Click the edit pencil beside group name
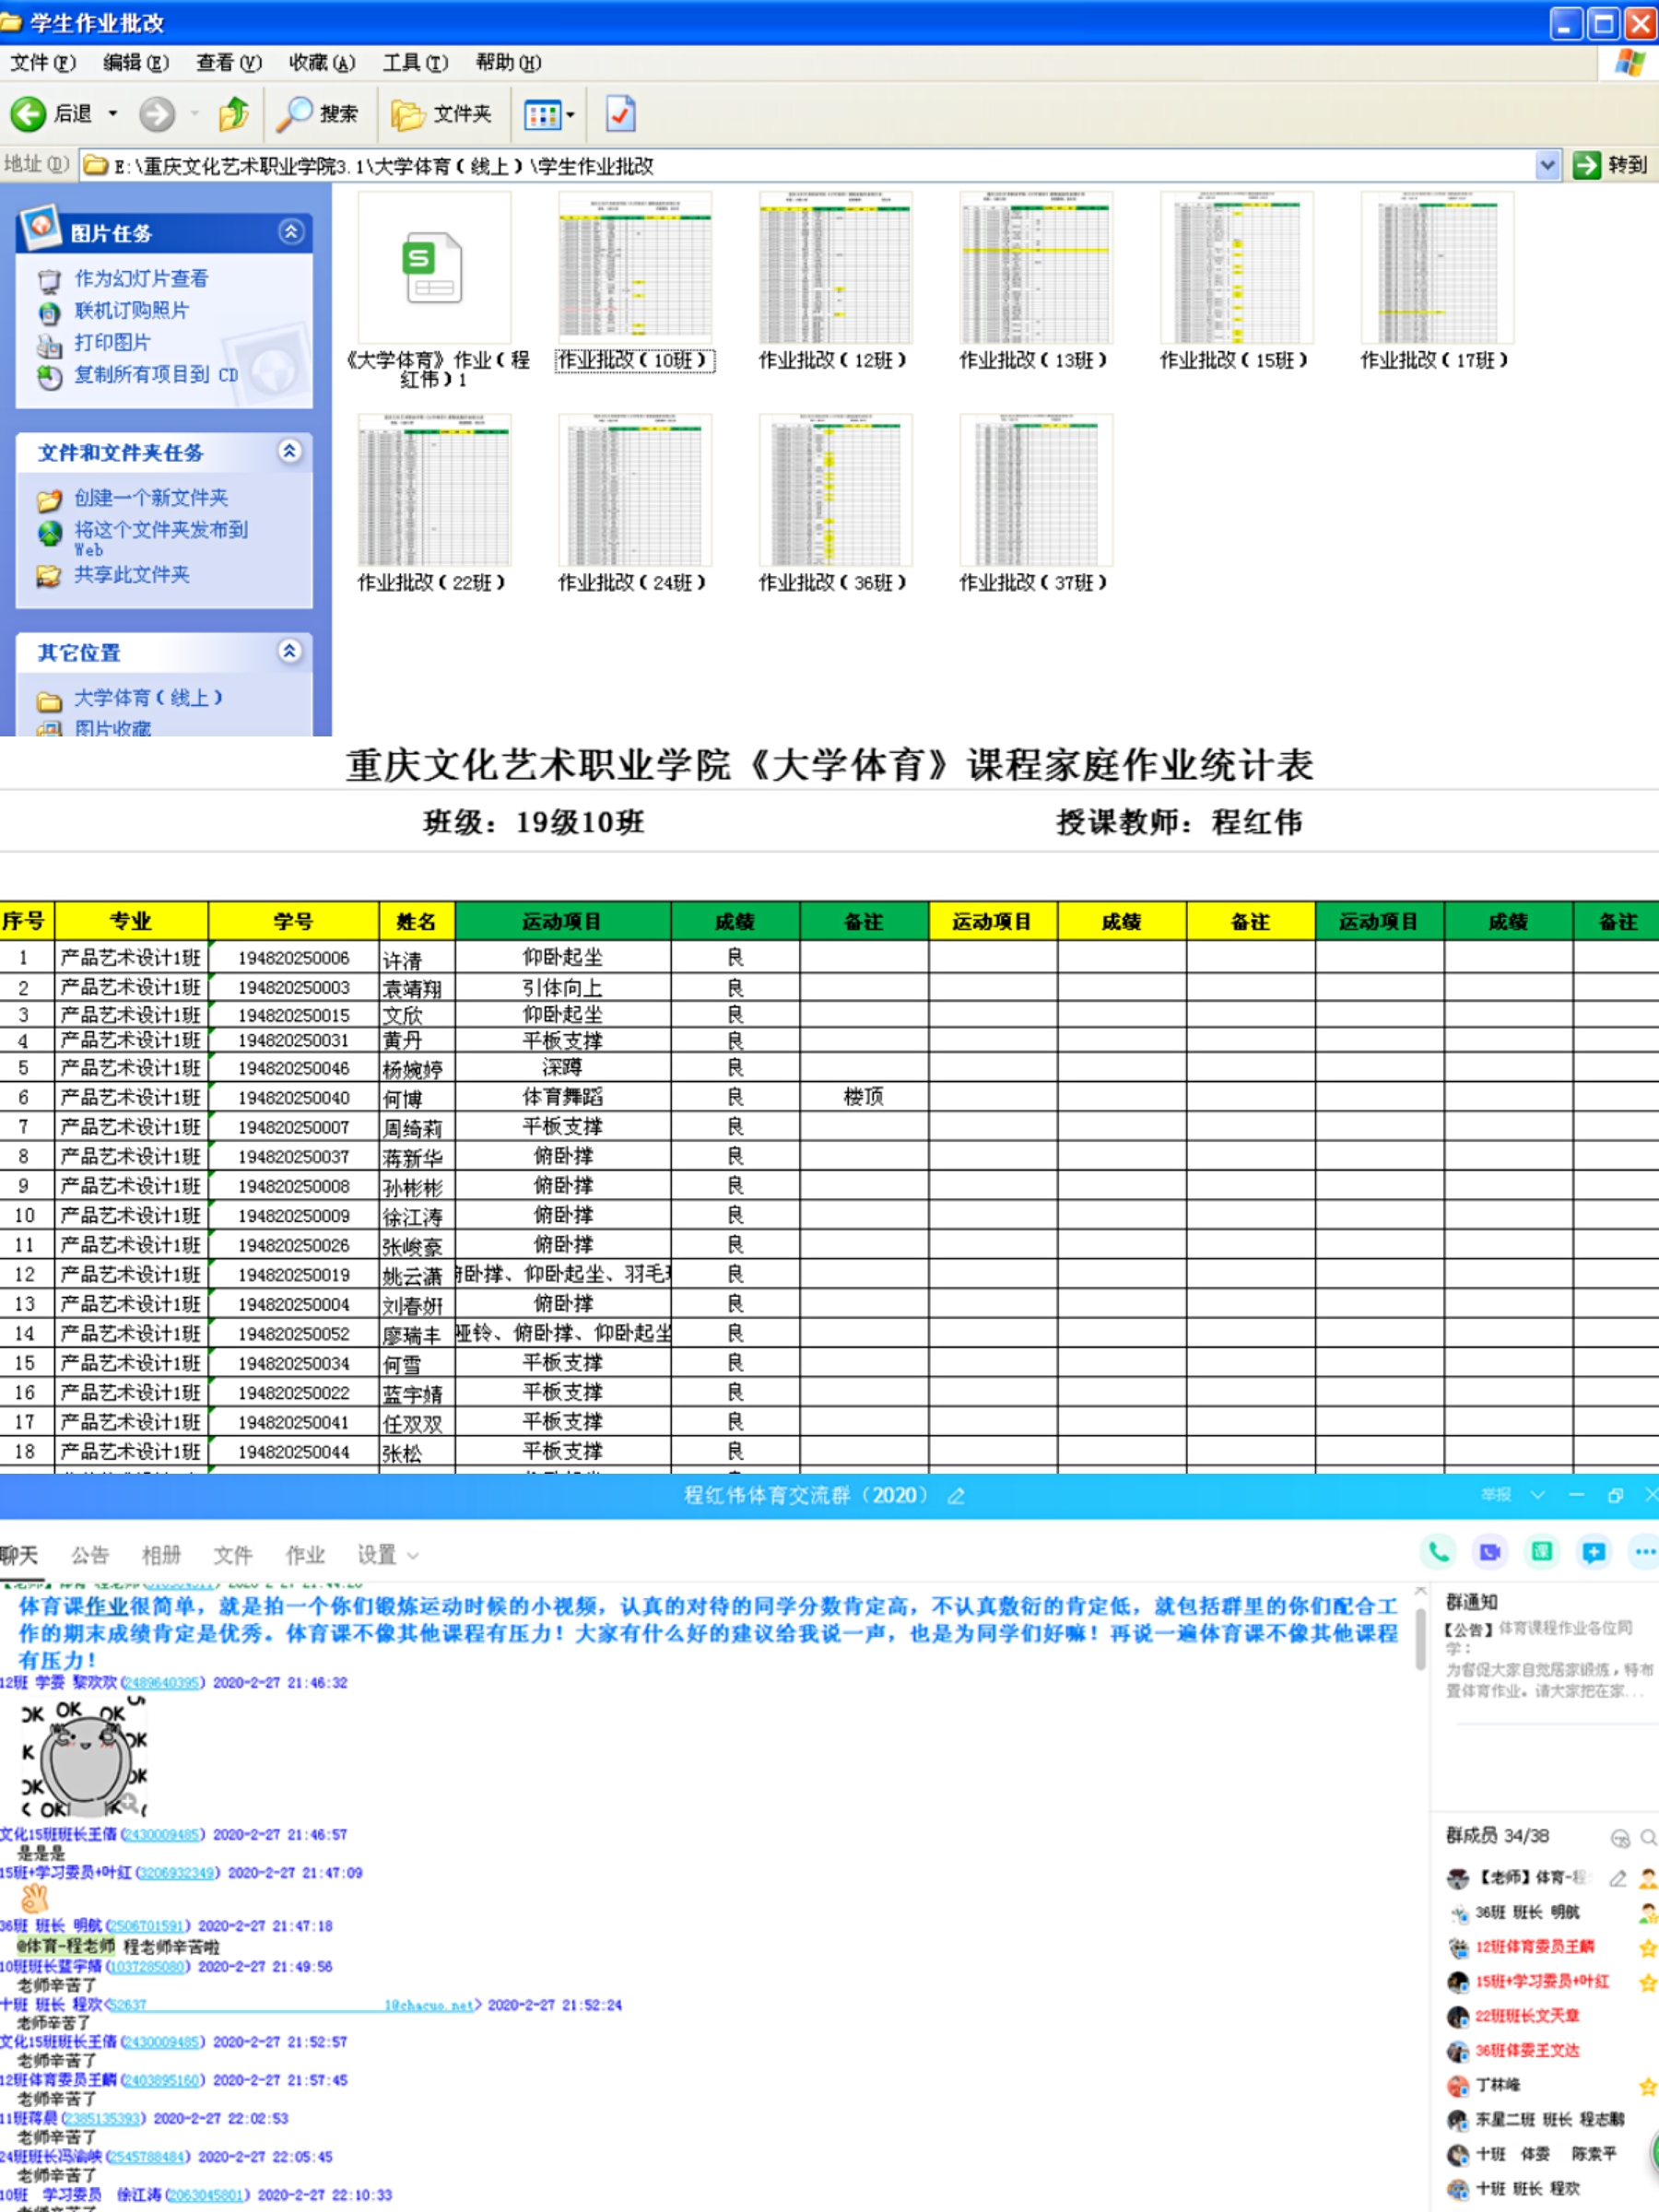1659x2212 pixels. tap(956, 1496)
